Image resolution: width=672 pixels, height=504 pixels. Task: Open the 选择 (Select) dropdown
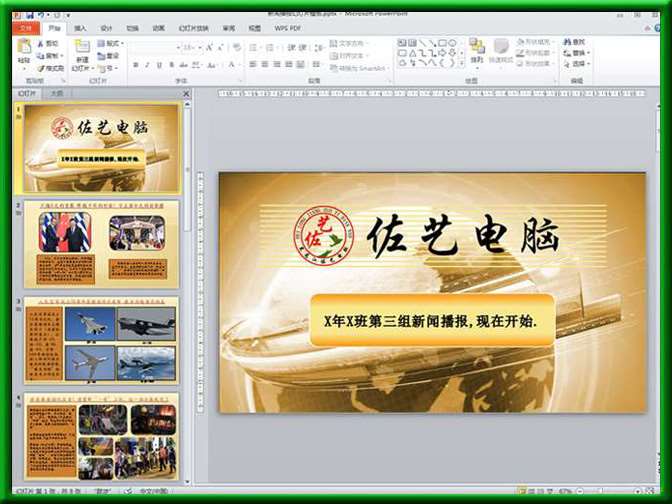577,64
